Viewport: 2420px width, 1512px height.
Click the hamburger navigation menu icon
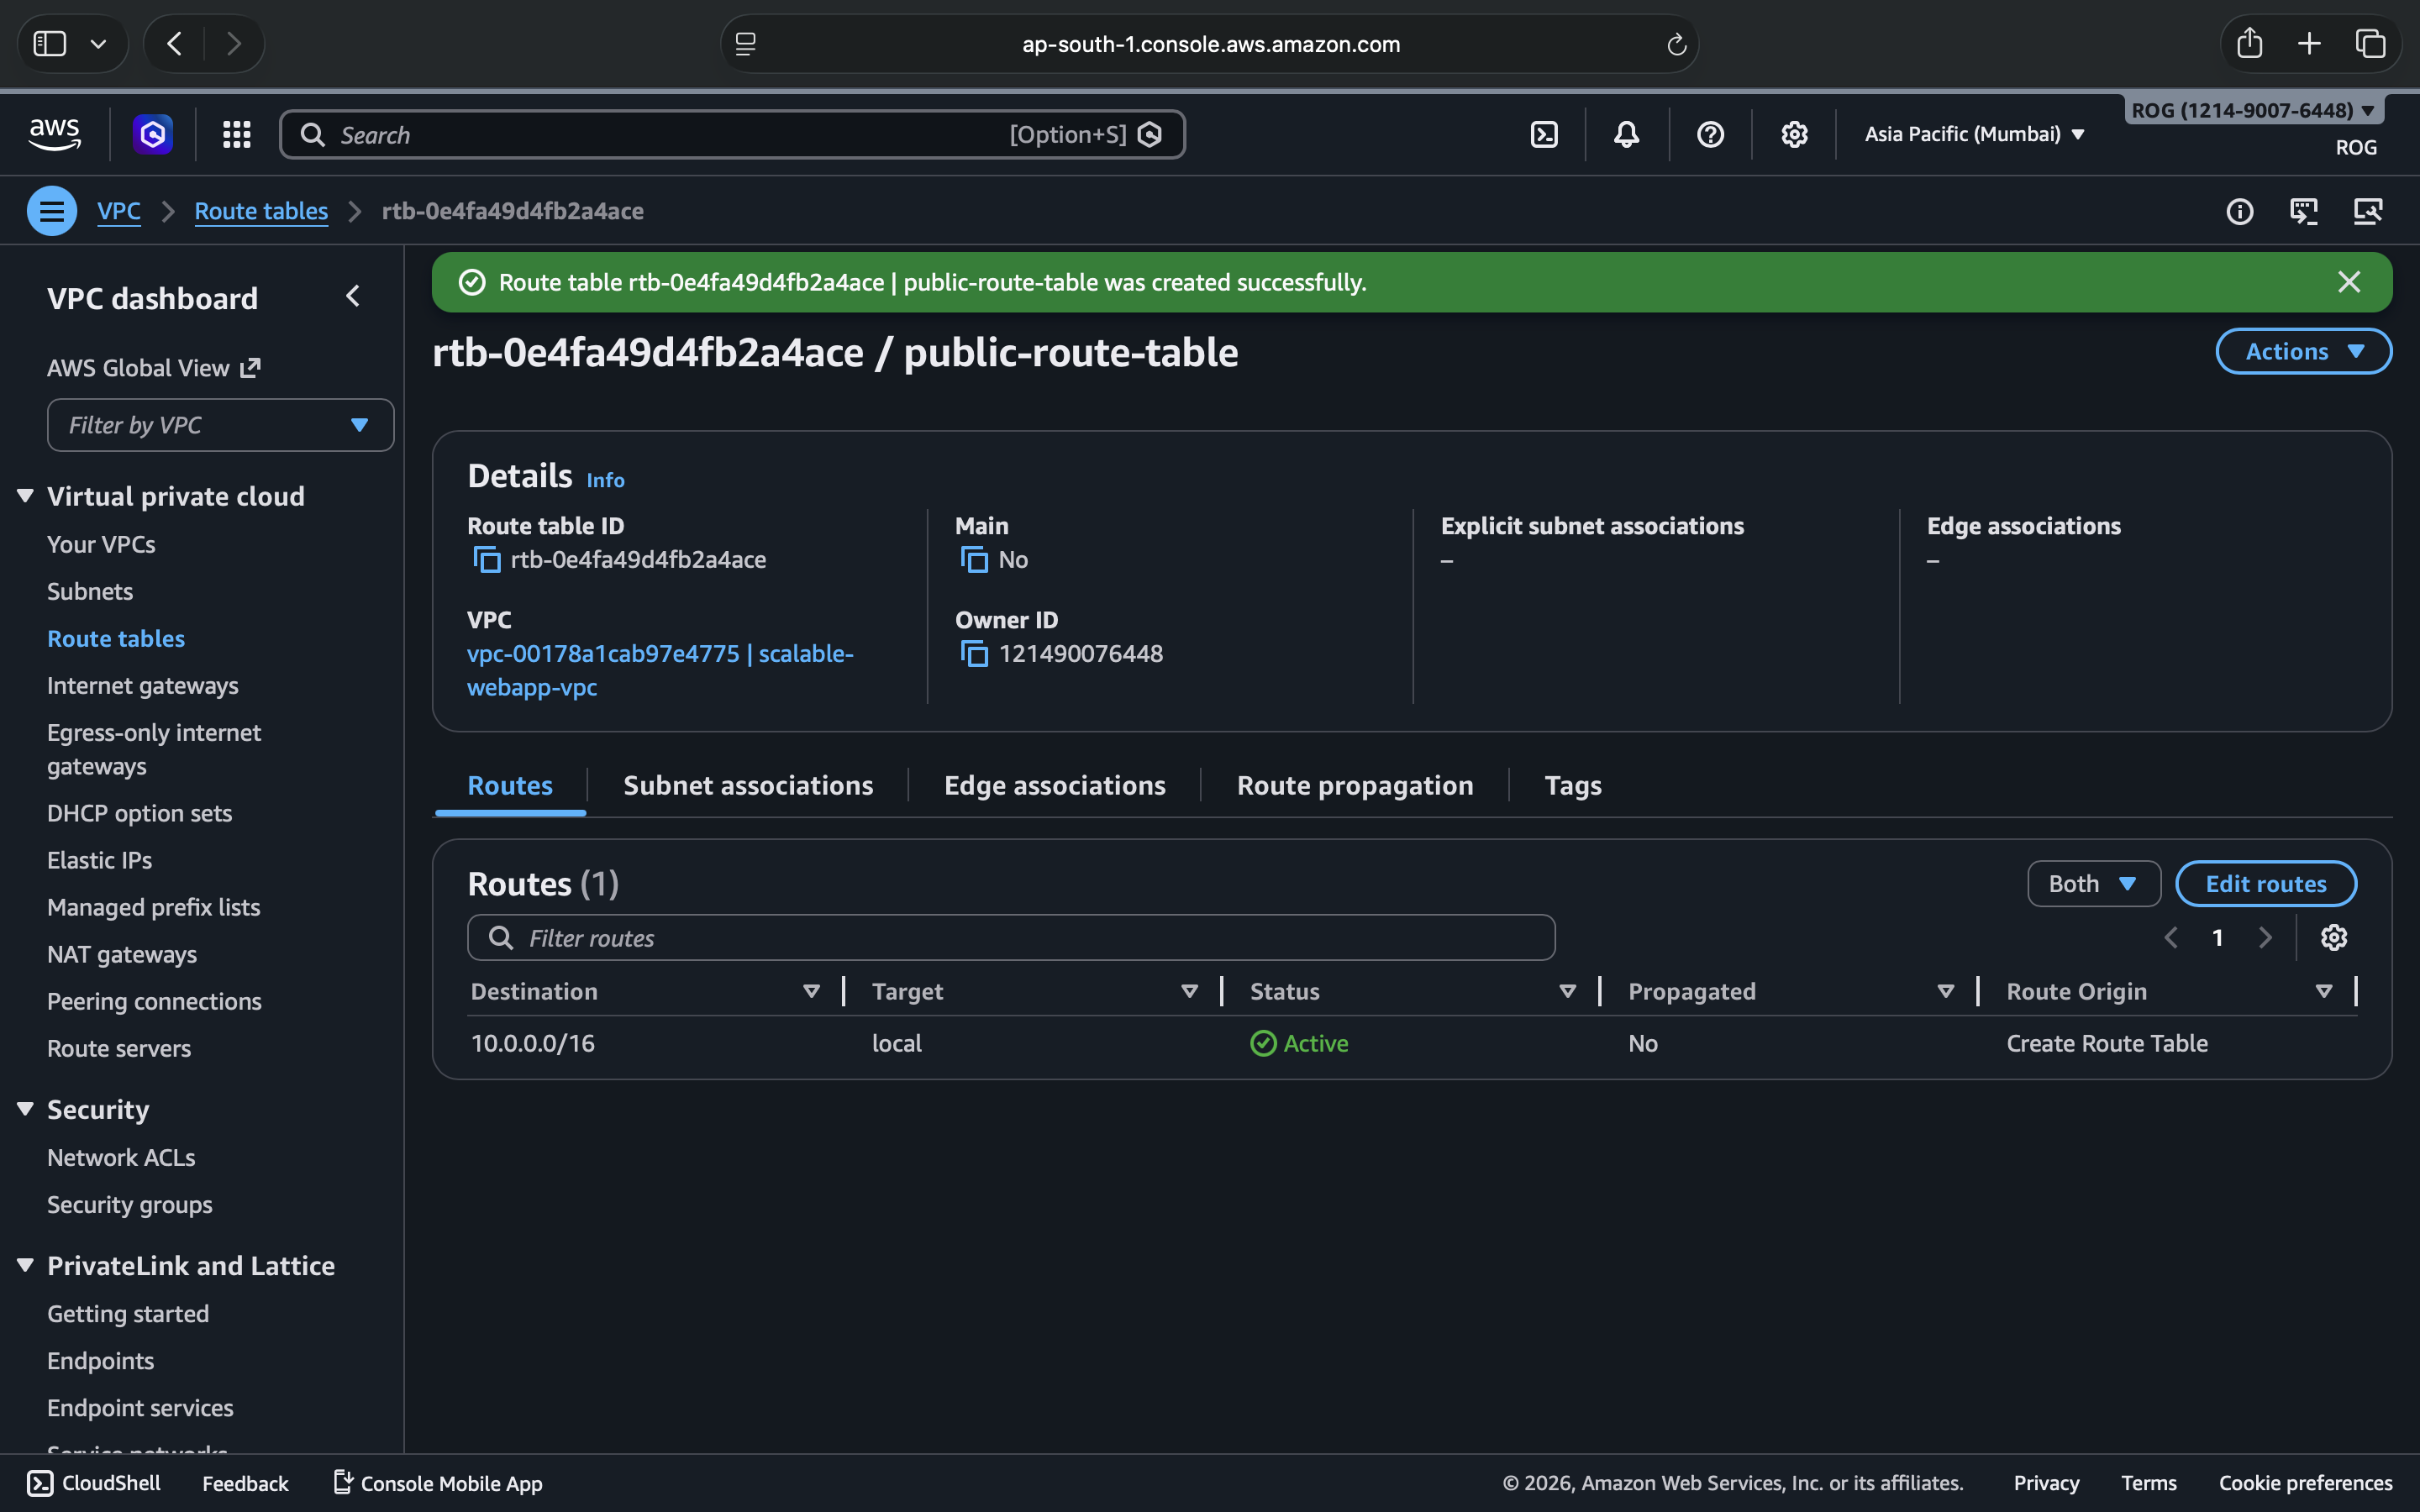pyautogui.click(x=52, y=211)
